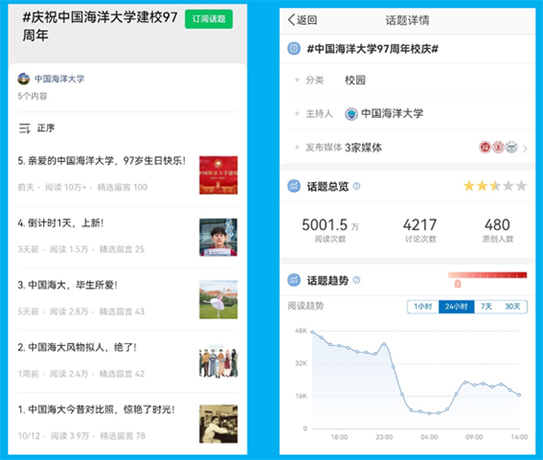Click the 订阅话题 subscribe button
This screenshot has width=543, height=460.
(x=208, y=19)
